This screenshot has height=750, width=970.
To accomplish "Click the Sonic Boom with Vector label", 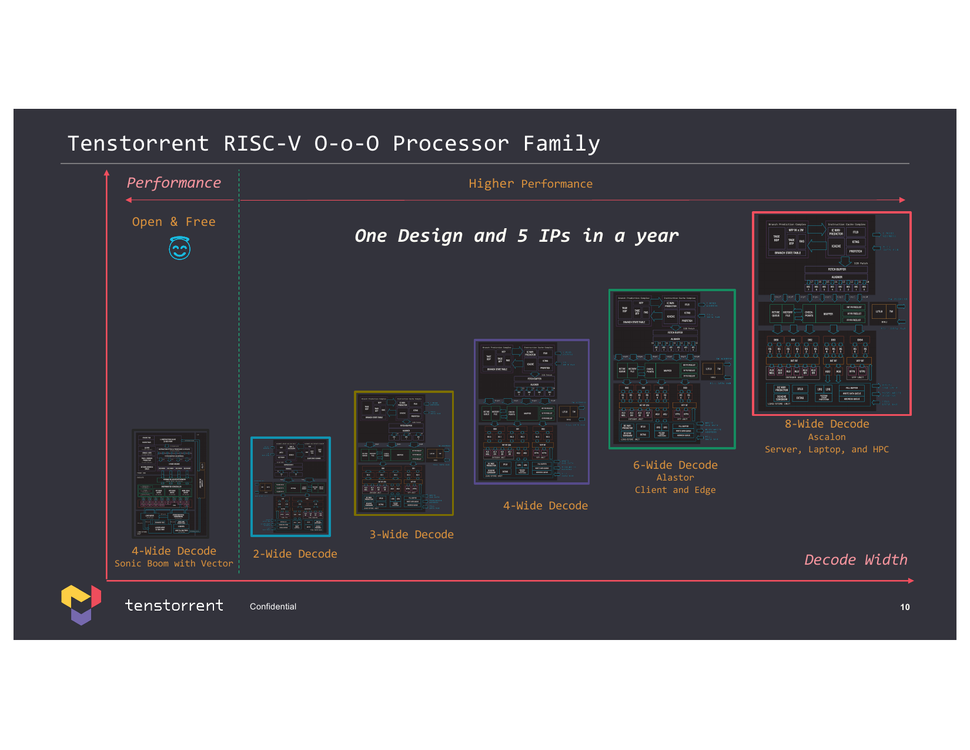I will [174, 563].
